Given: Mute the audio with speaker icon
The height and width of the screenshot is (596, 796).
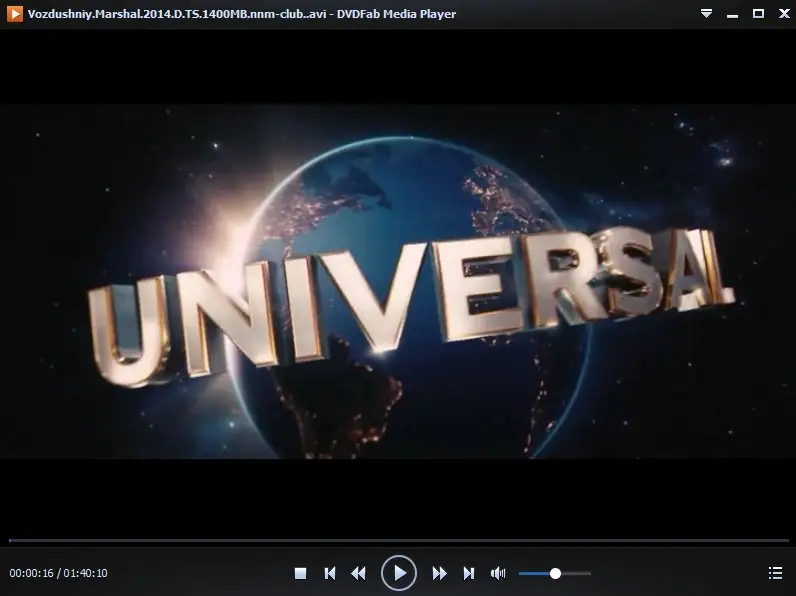Looking at the screenshot, I should (498, 573).
